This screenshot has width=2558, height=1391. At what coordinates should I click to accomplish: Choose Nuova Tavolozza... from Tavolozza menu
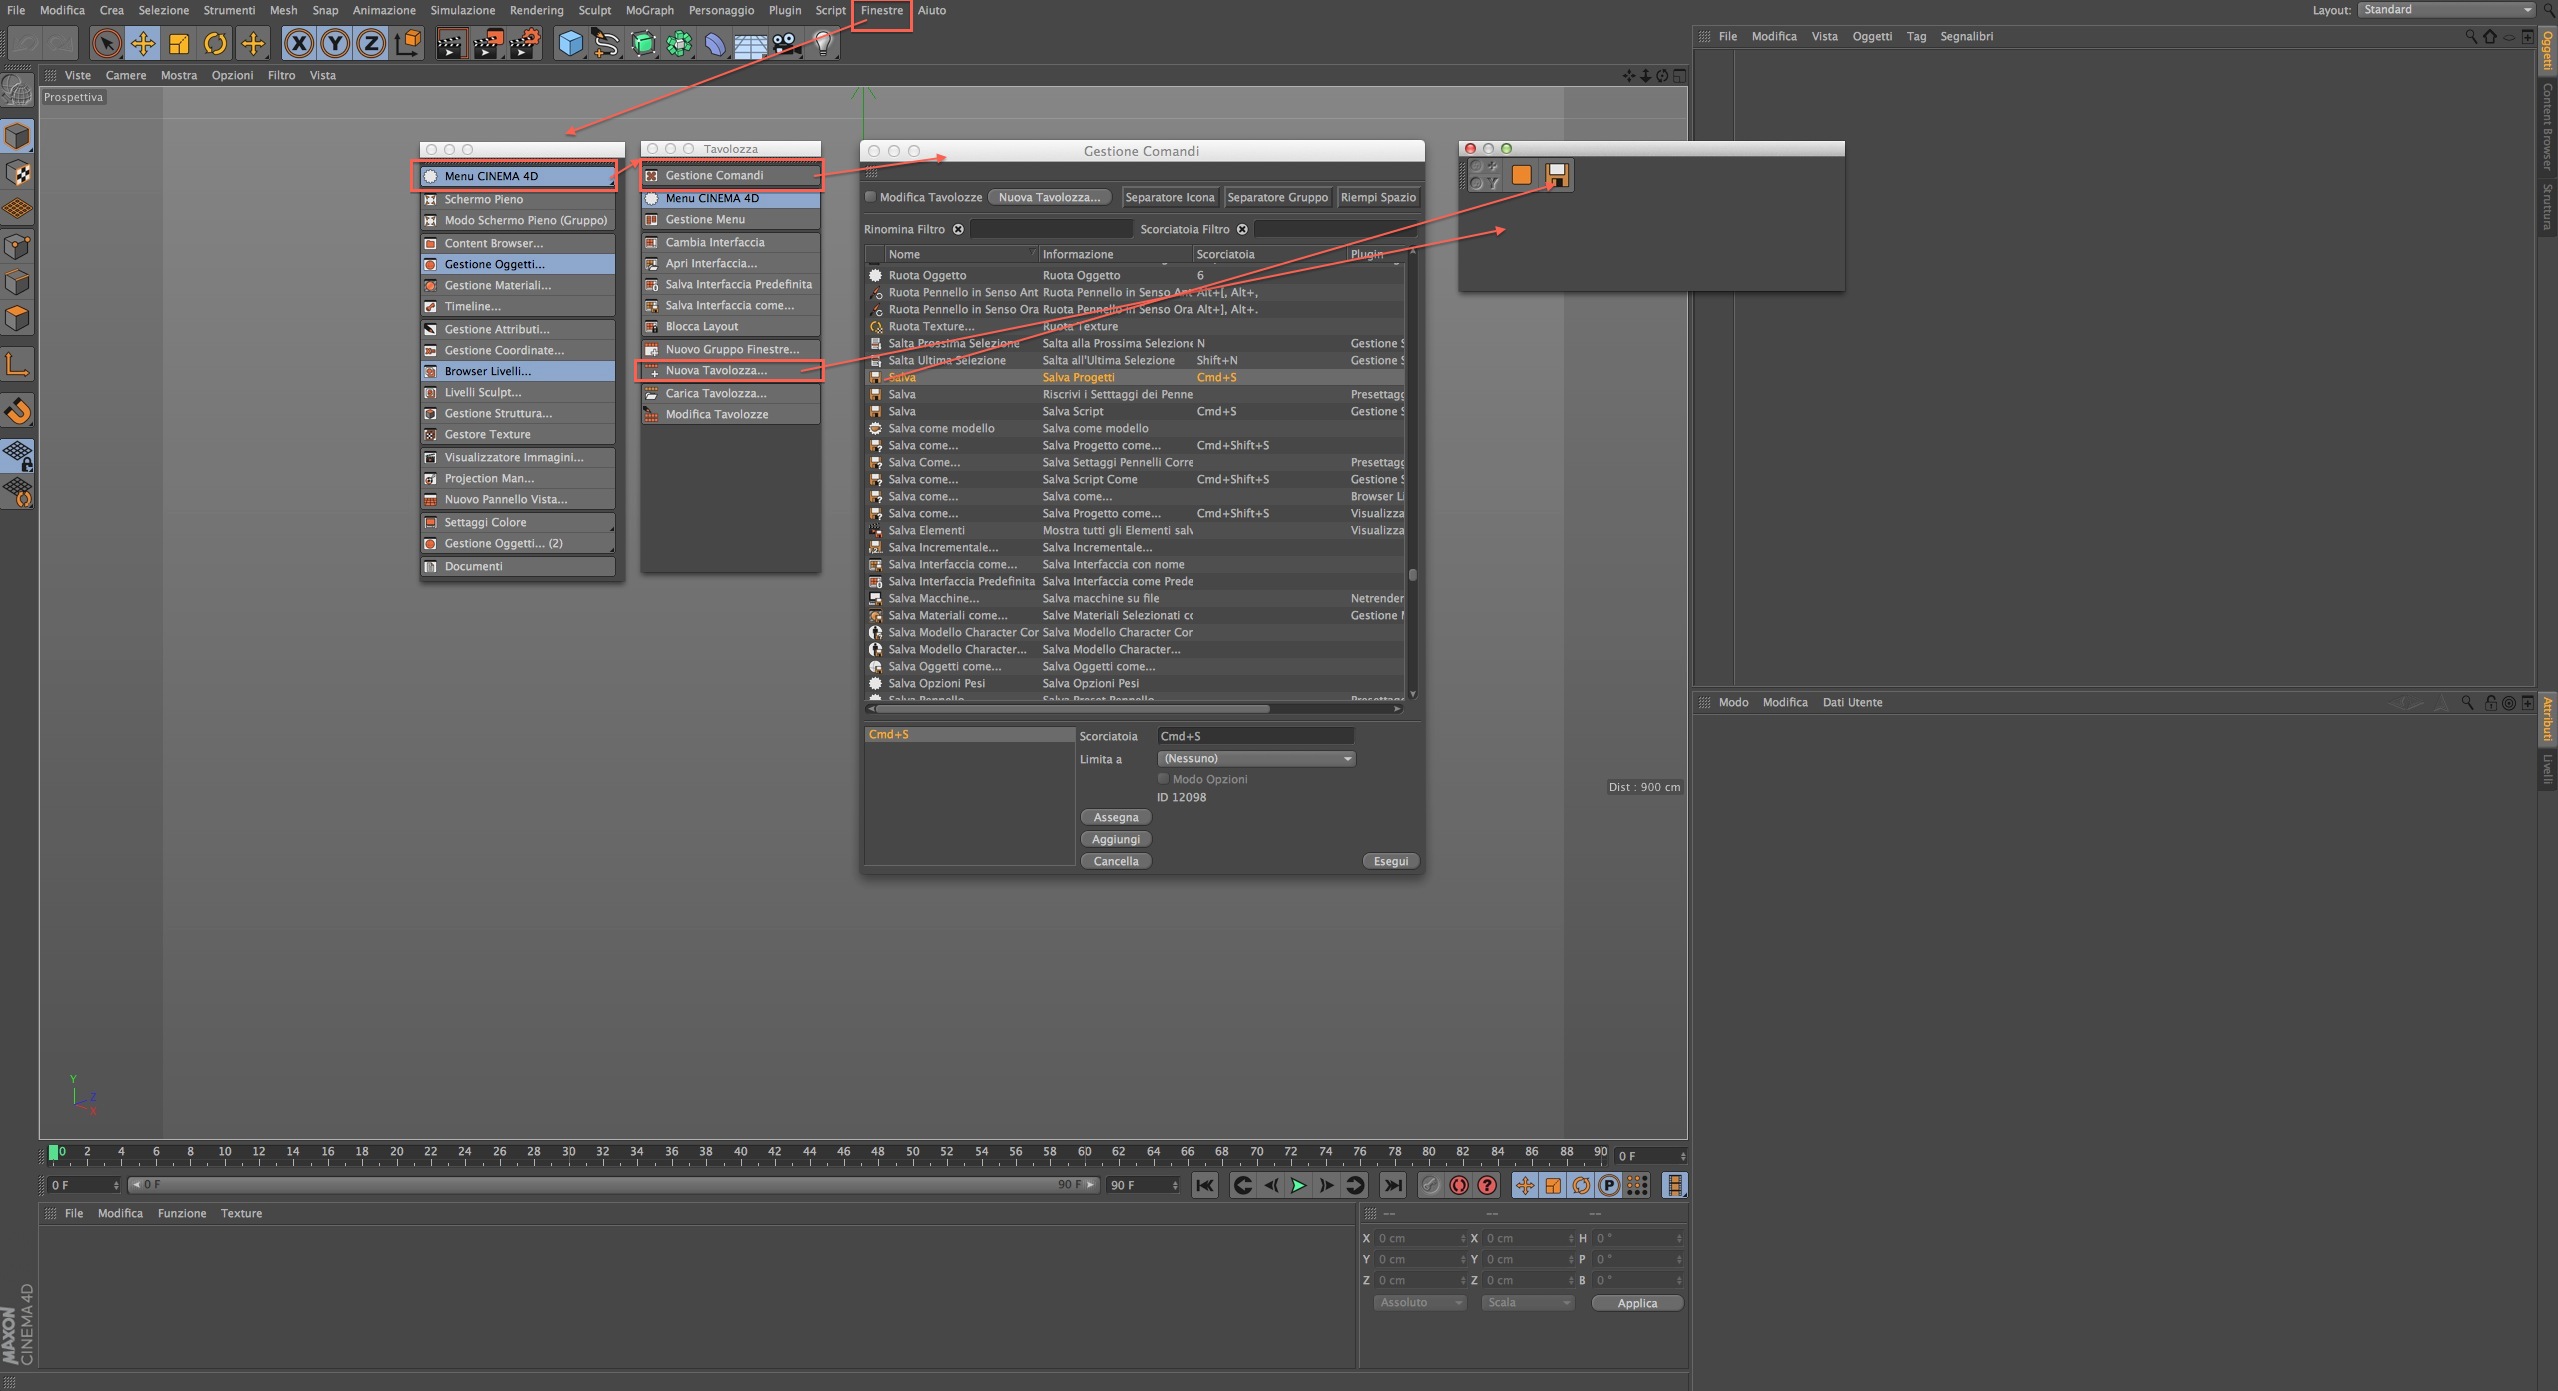[x=716, y=371]
